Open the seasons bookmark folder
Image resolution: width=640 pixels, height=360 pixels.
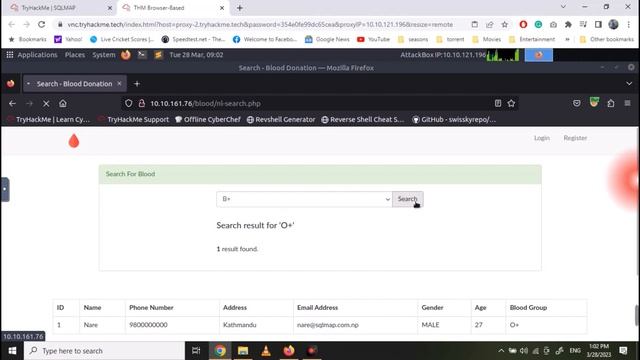pyautogui.click(x=413, y=39)
